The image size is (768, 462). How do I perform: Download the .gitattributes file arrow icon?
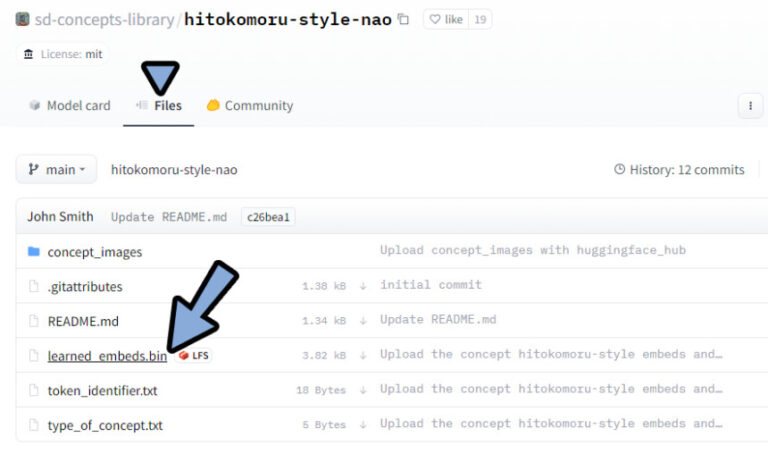[x=363, y=286]
